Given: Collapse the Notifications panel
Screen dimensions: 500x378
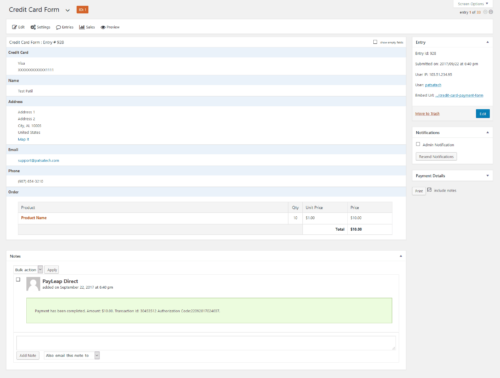Looking at the screenshot, I should [487, 133].
